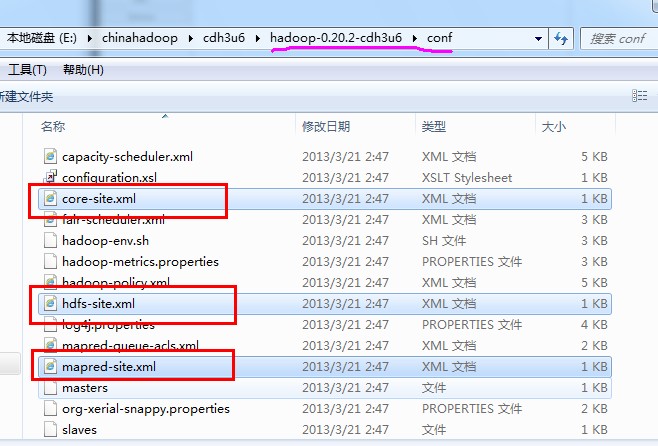The width and height of the screenshot is (658, 446).
Task: Click the capacity-scheduler.xml file icon
Action: click(50, 156)
